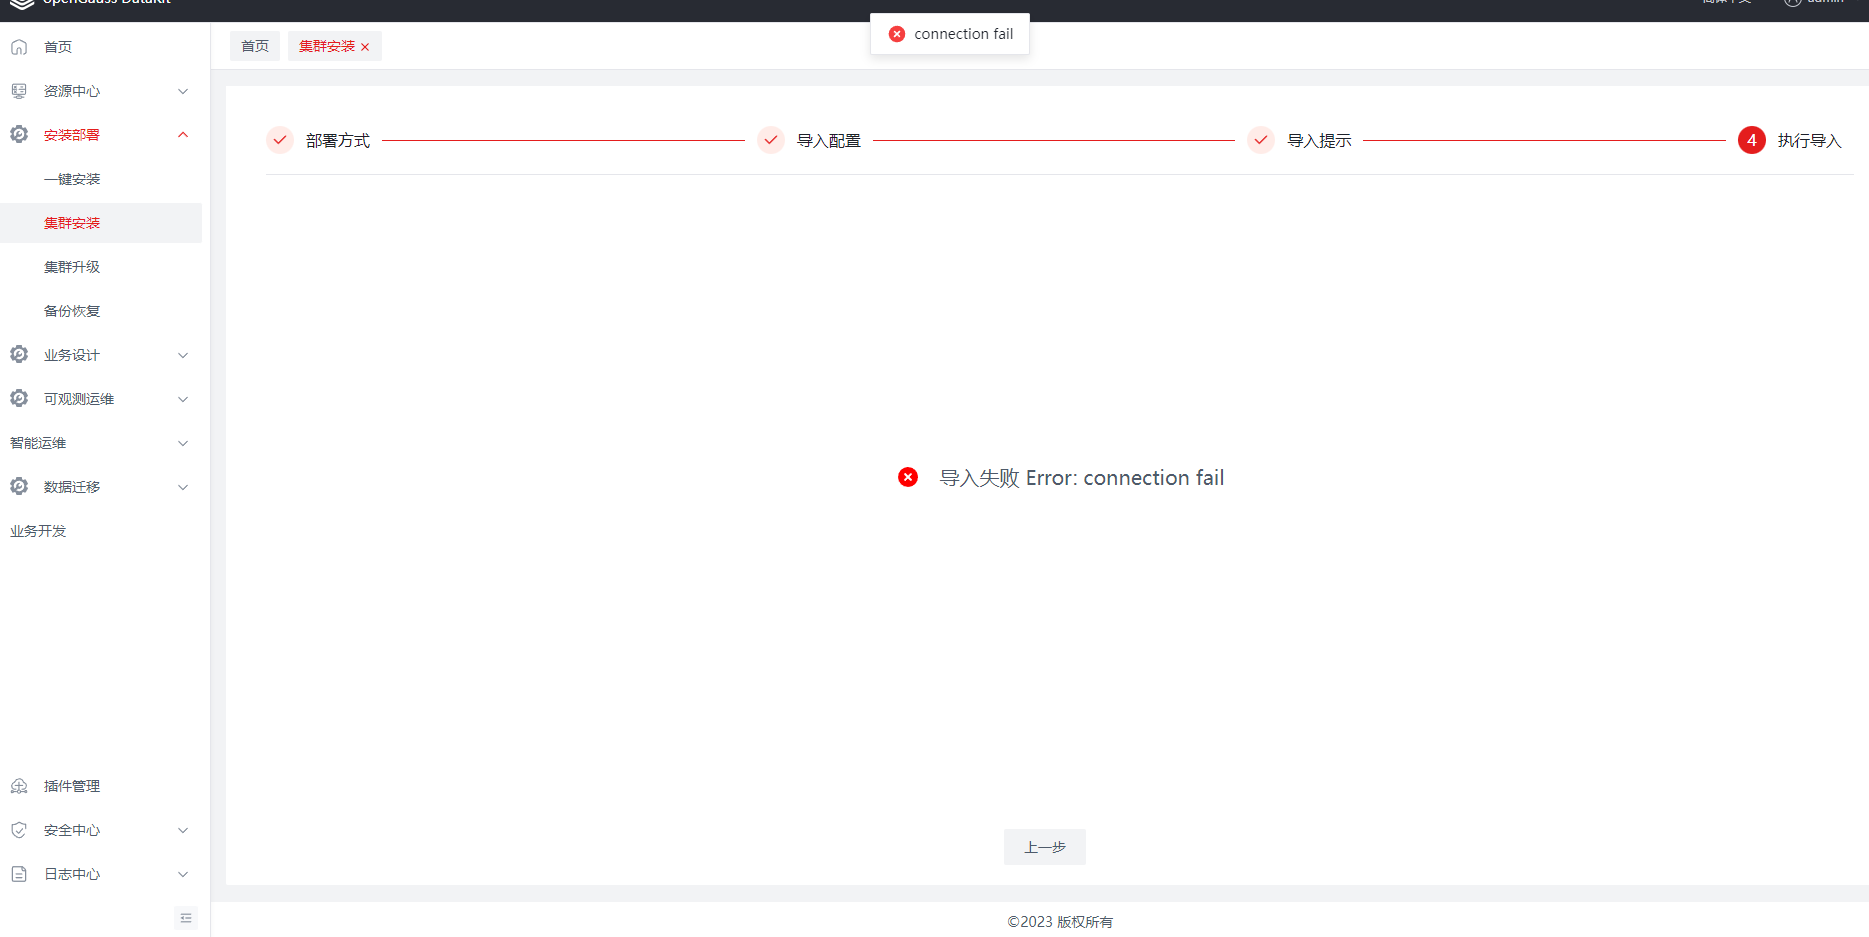This screenshot has height=937, width=1869.
Task: Expand the 资源中心 menu arrow
Action: 183,91
